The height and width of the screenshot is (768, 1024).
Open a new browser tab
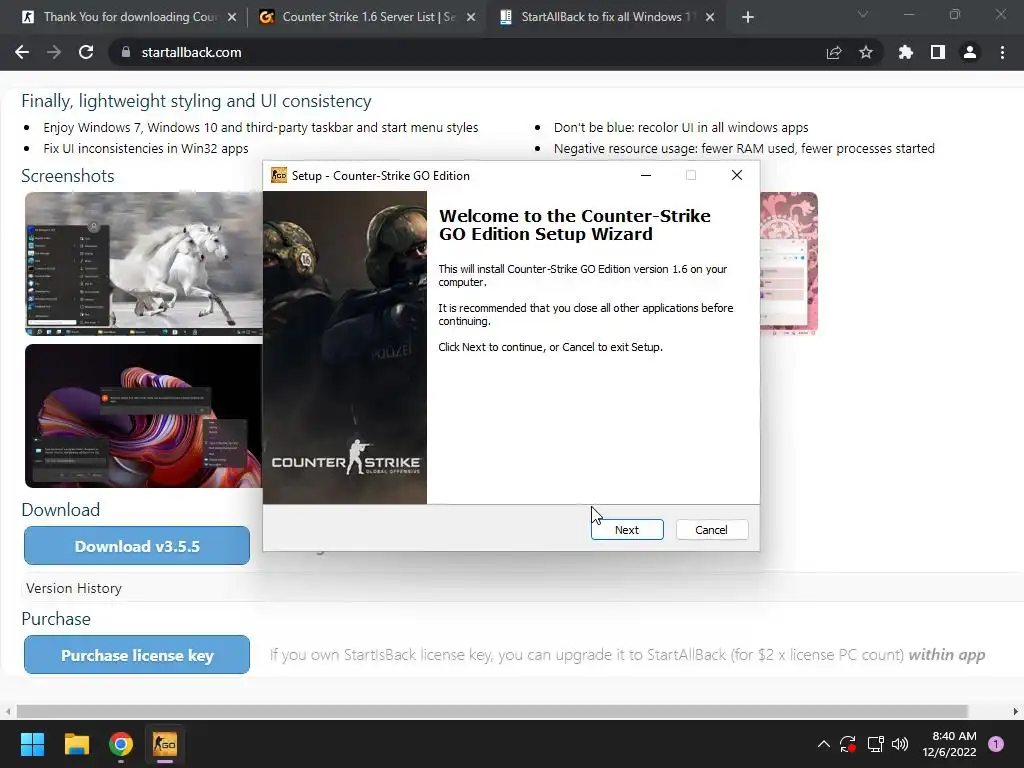coord(748,17)
